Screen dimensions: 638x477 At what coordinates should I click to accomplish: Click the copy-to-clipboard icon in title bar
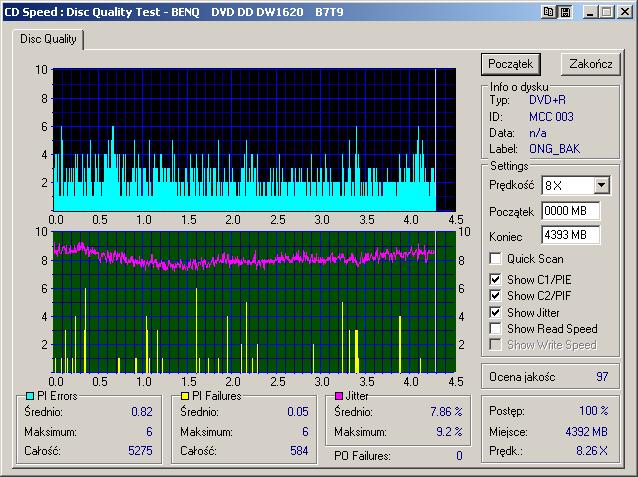548,12
